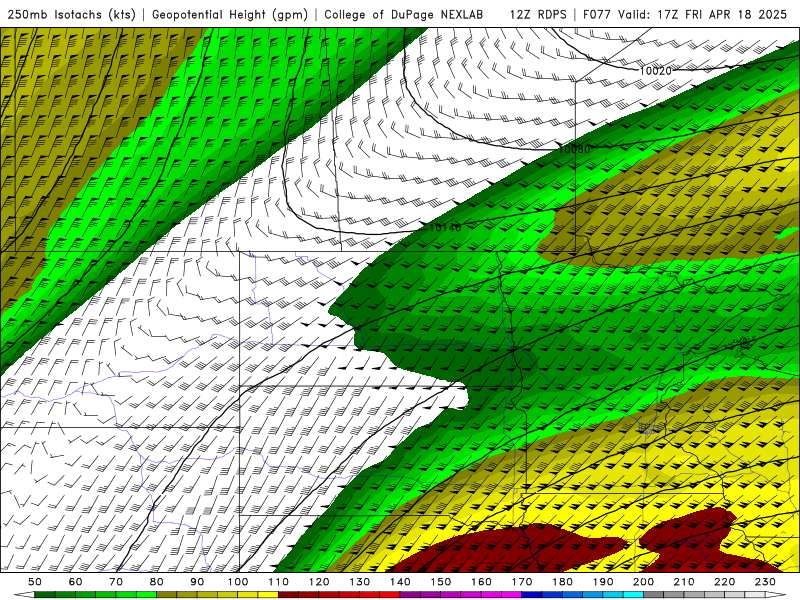
Task: Click the 150 value on the color scale
Action: pyautogui.click(x=441, y=582)
